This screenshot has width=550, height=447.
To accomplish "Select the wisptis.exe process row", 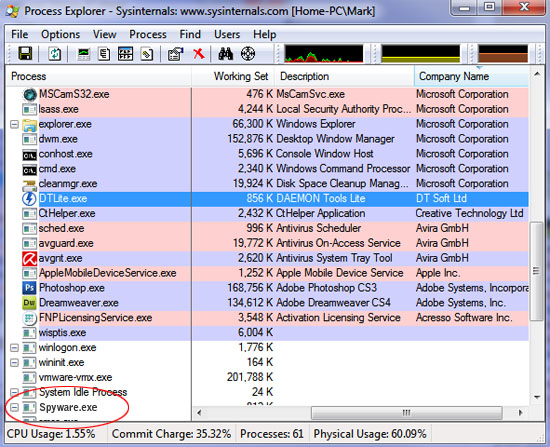I will pyautogui.click(x=267, y=333).
